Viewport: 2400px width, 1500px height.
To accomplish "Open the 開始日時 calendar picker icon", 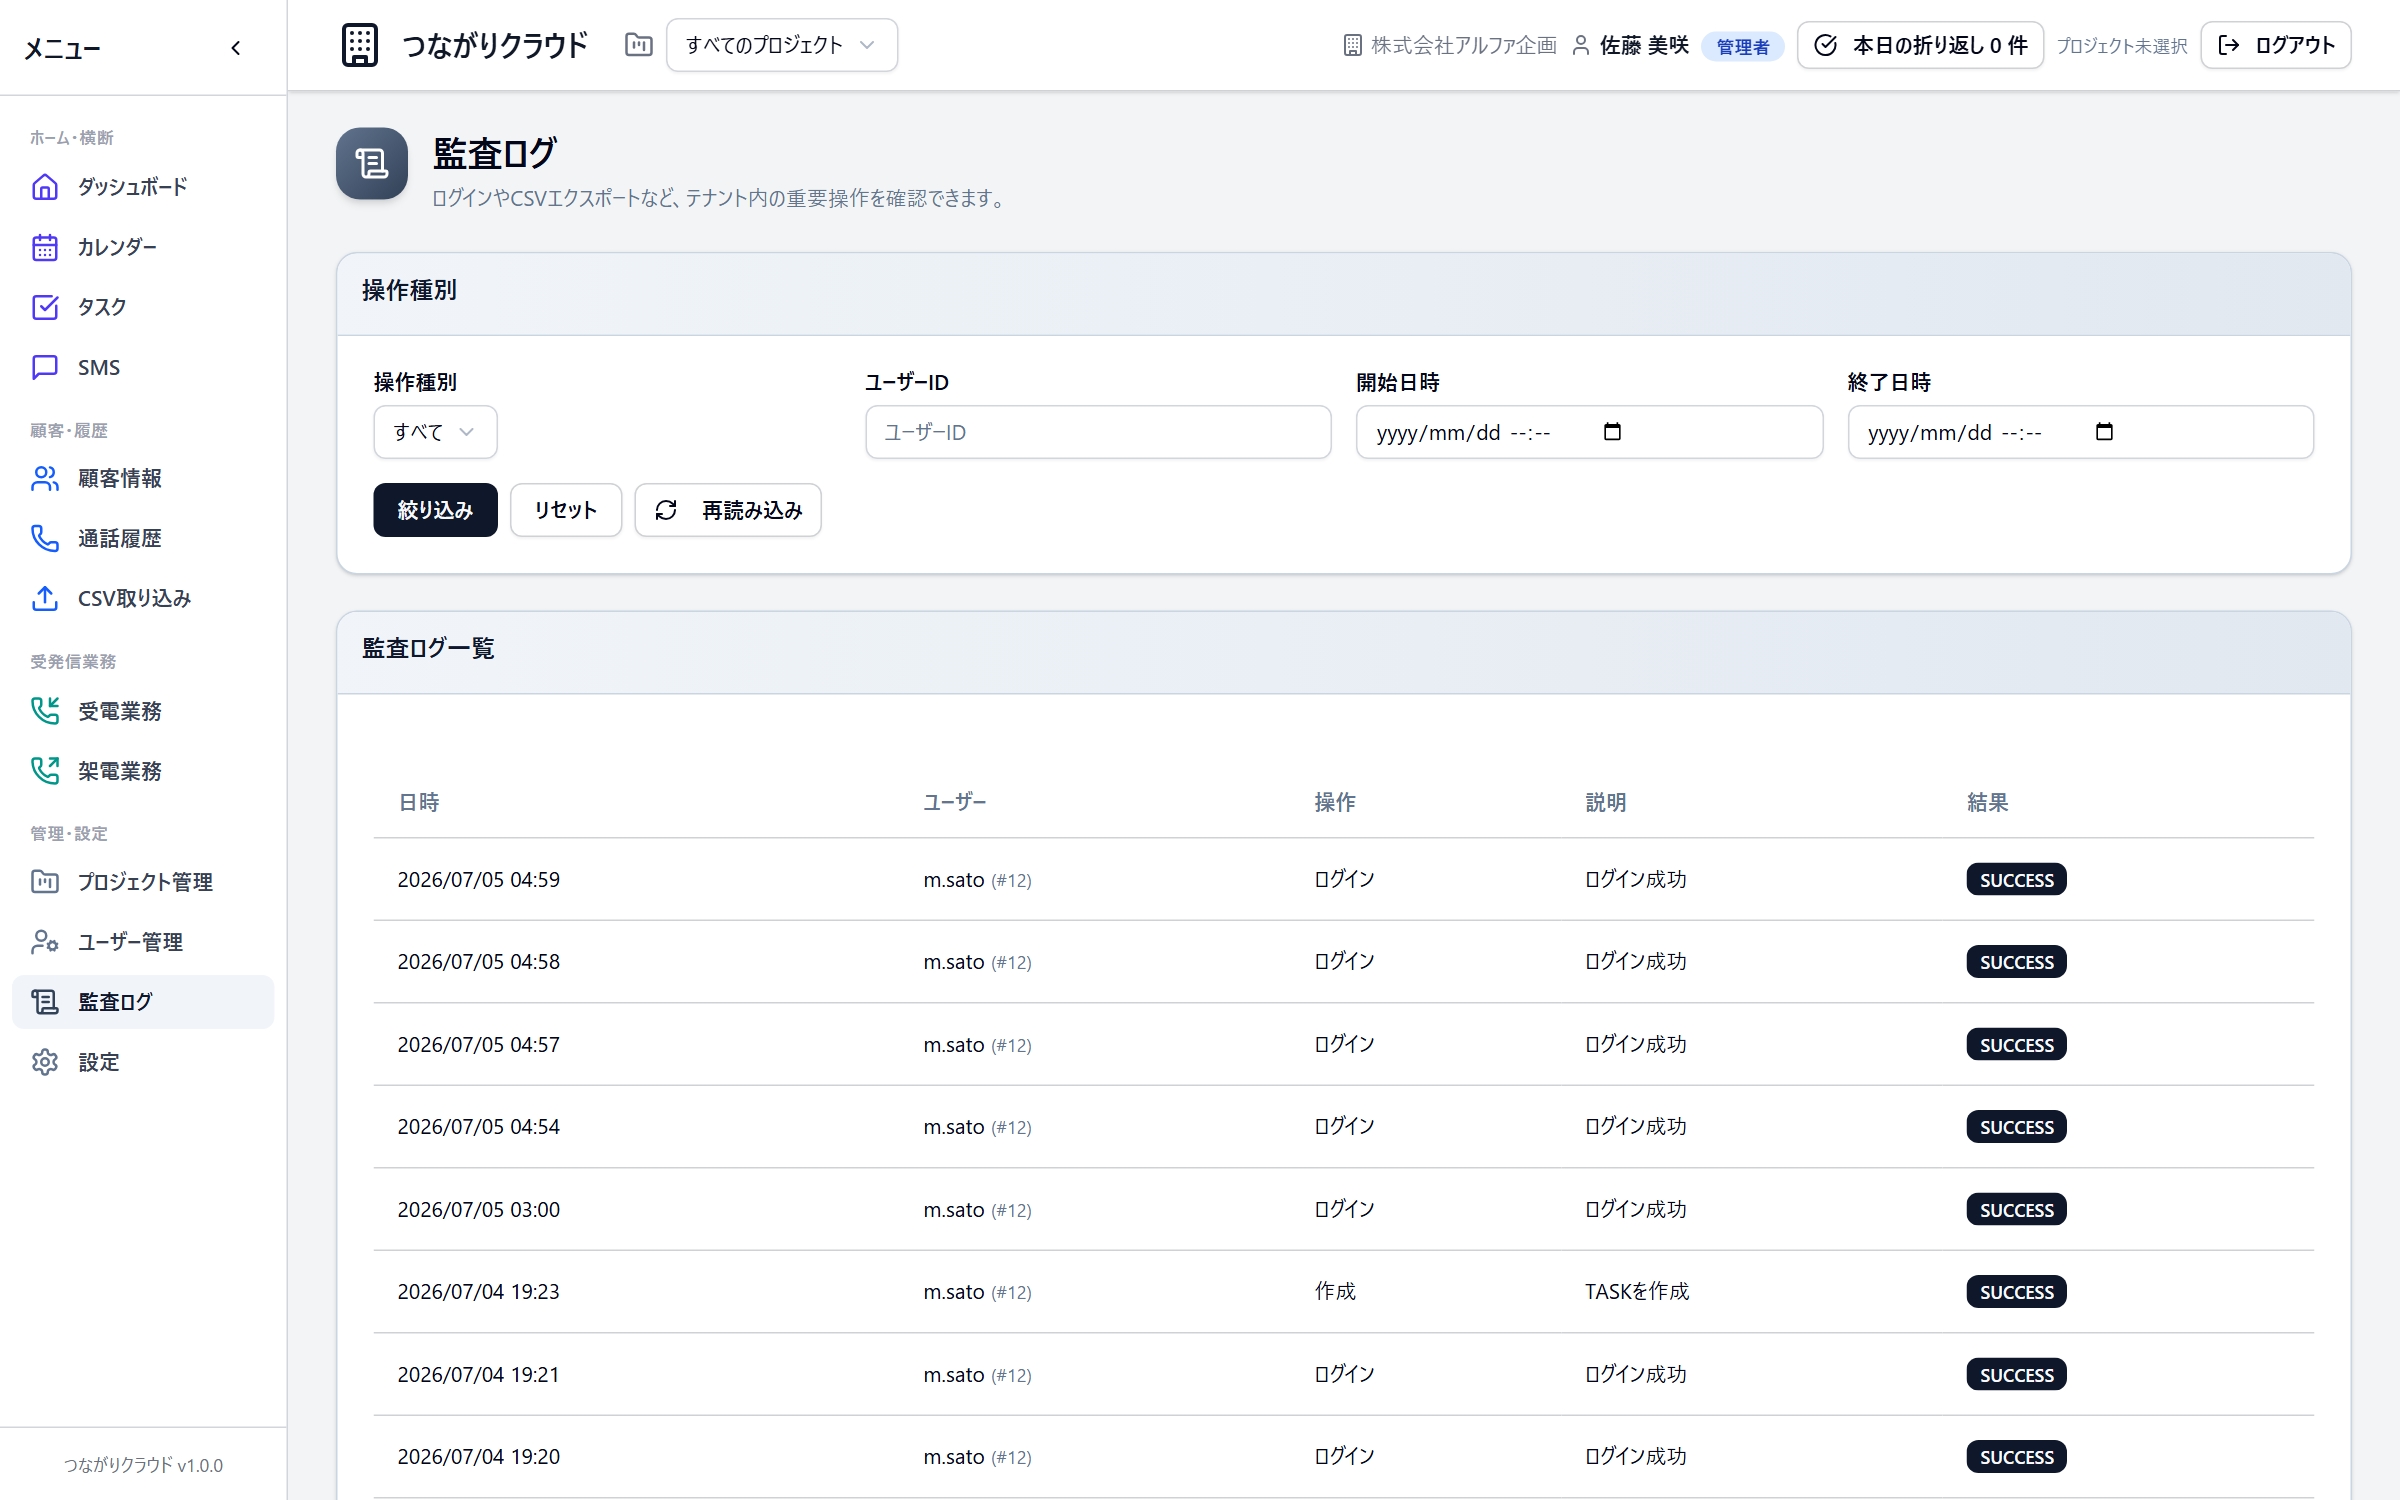I will point(1612,432).
